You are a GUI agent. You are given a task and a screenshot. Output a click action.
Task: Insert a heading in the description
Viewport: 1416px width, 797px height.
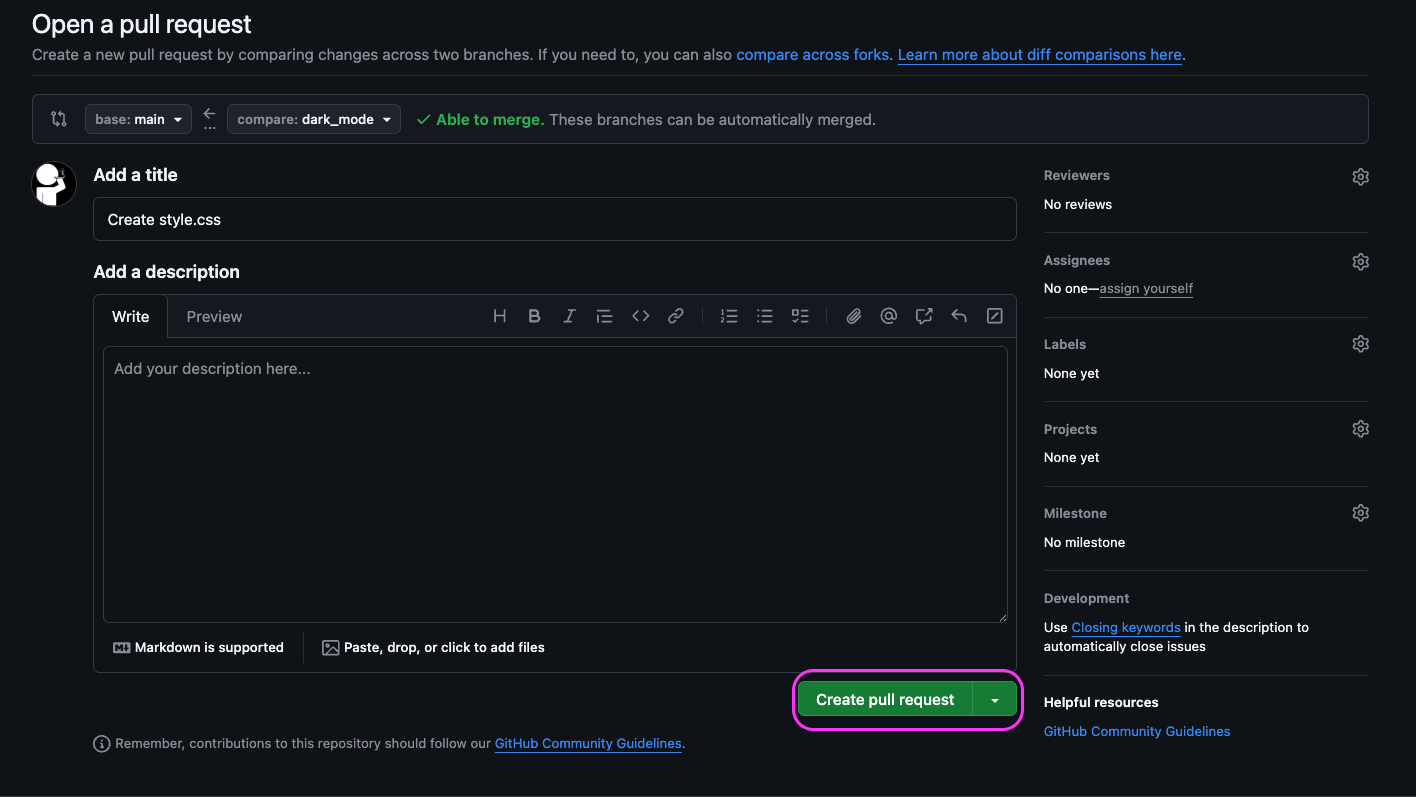click(499, 315)
